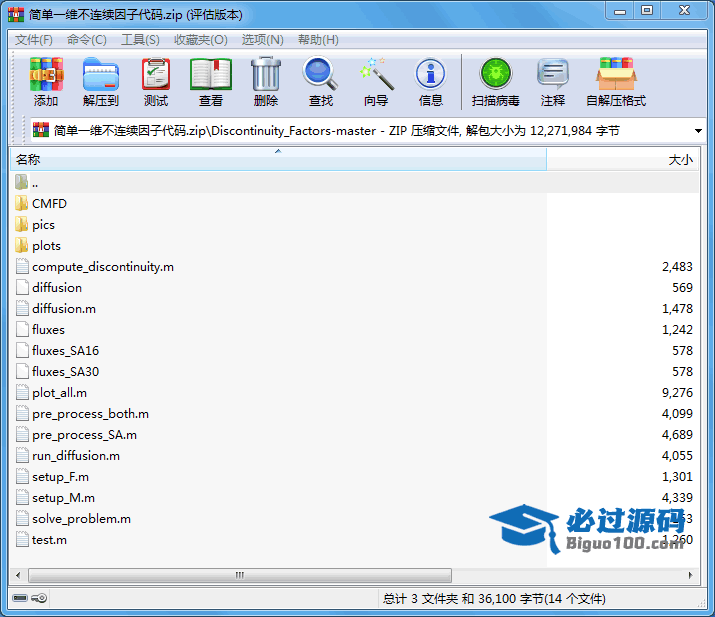This screenshot has width=715, height=617.
Task: Click the Add (添加) toolbar icon
Action: click(46, 74)
